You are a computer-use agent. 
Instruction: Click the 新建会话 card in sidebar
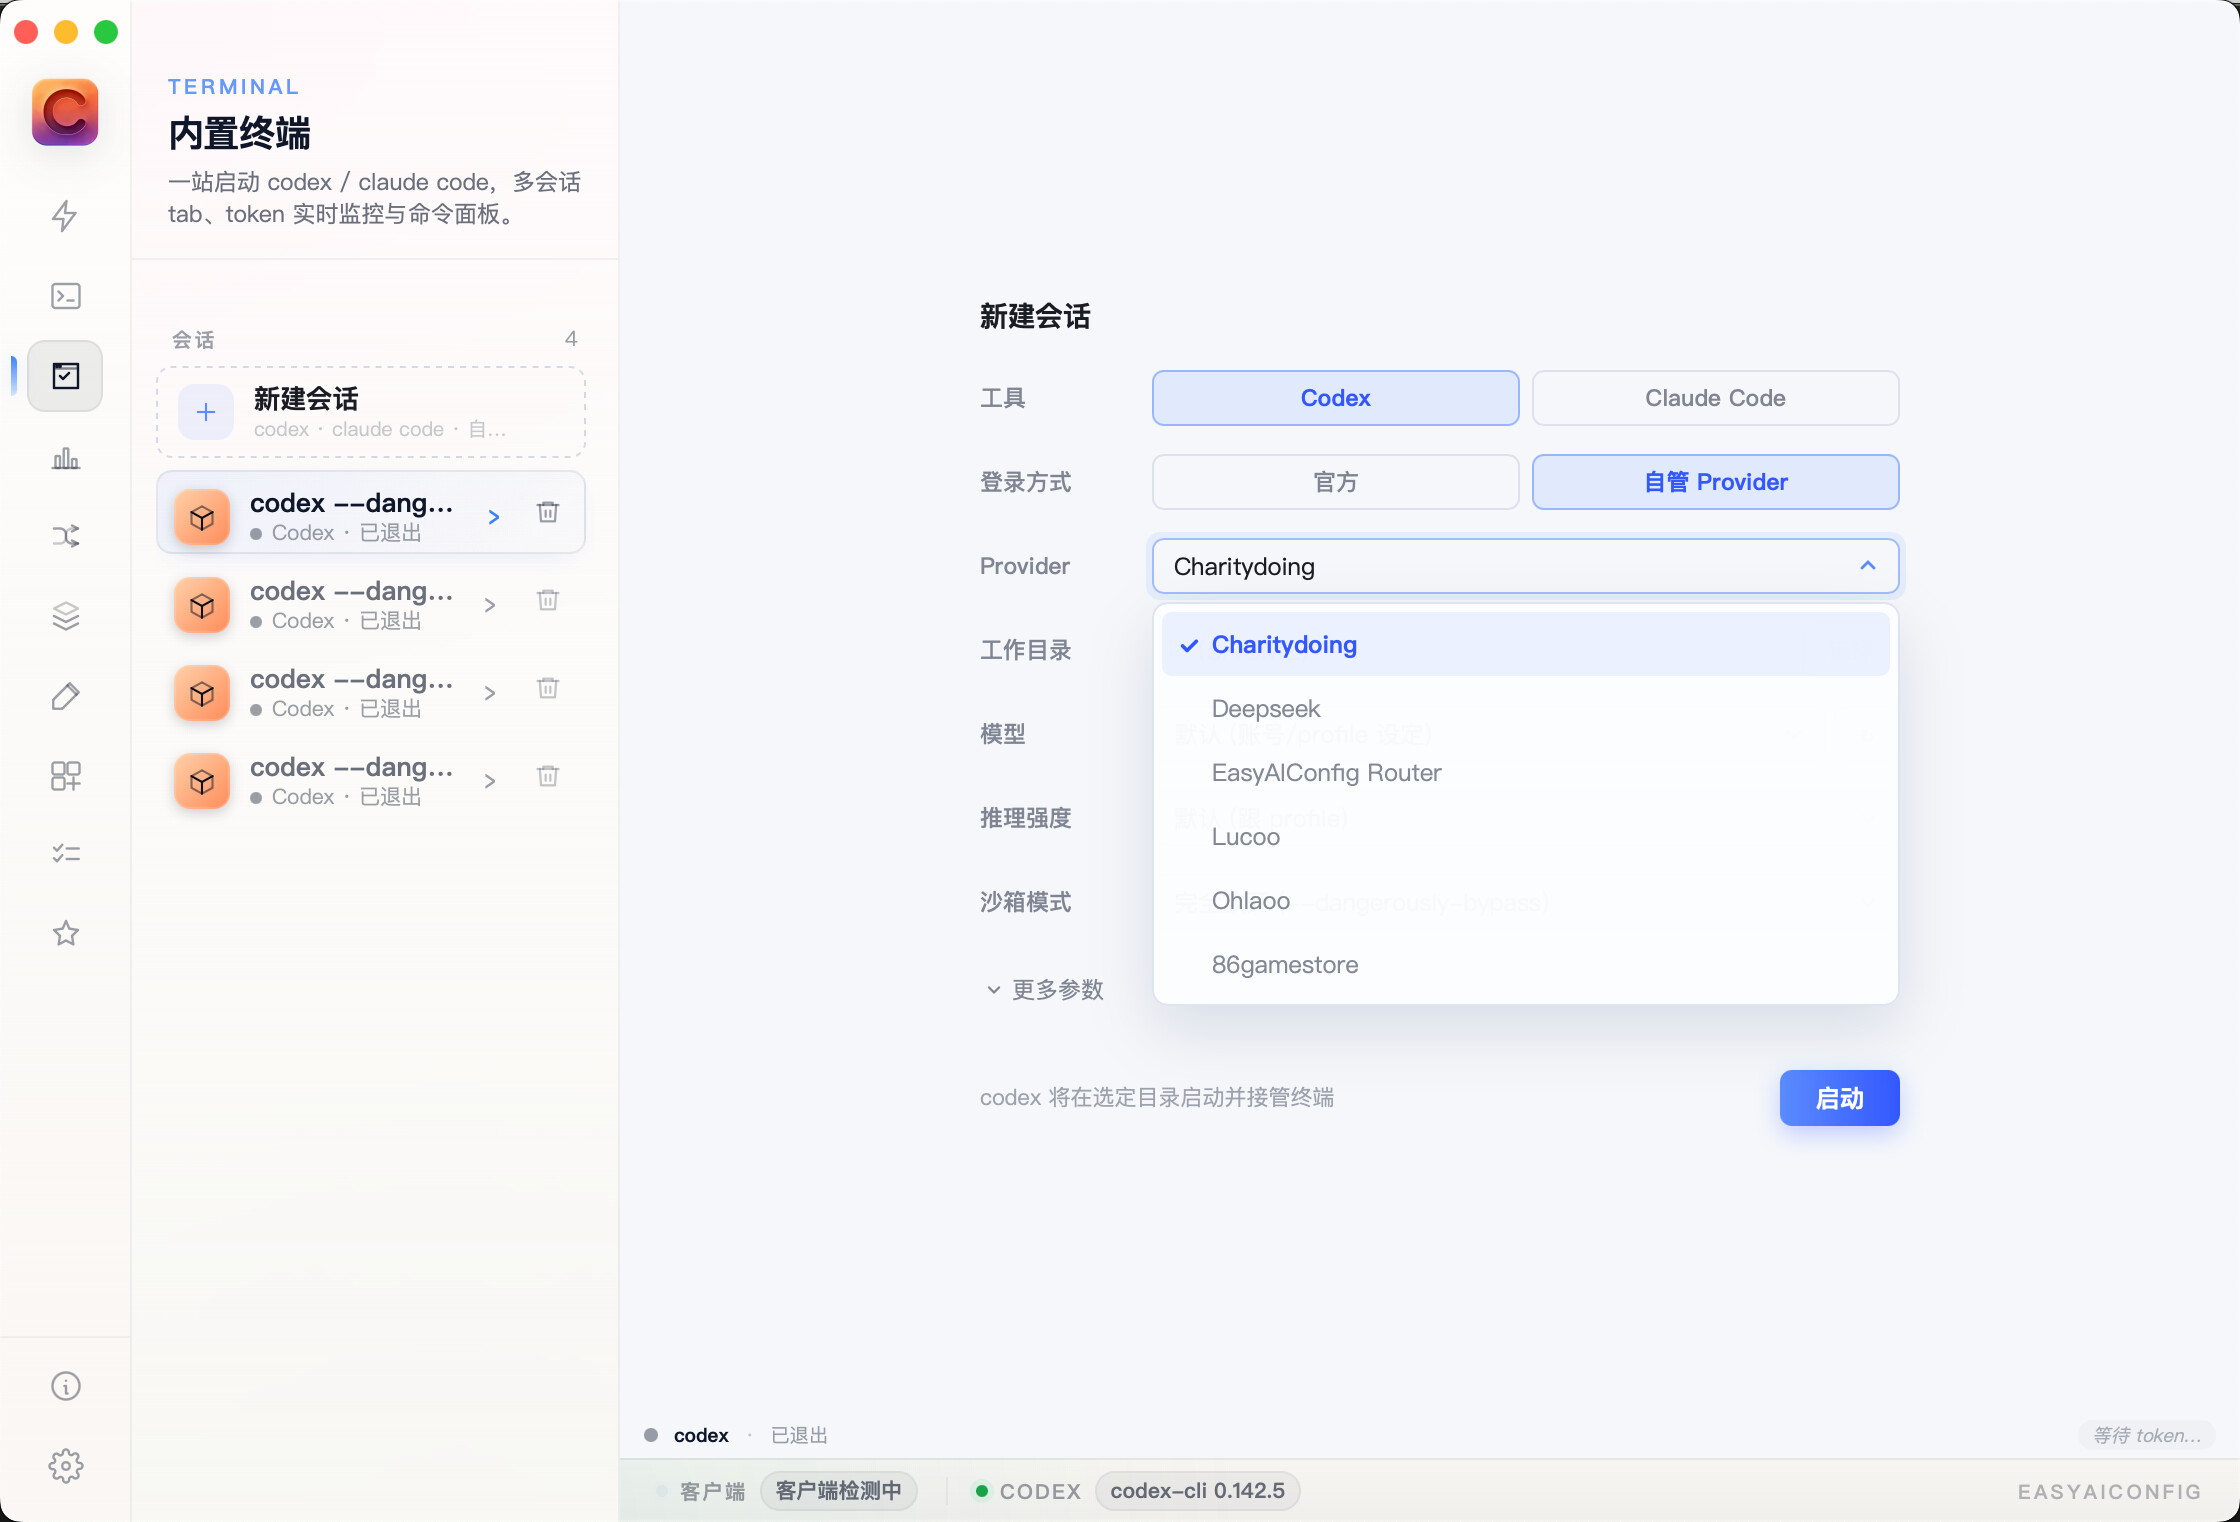371,412
